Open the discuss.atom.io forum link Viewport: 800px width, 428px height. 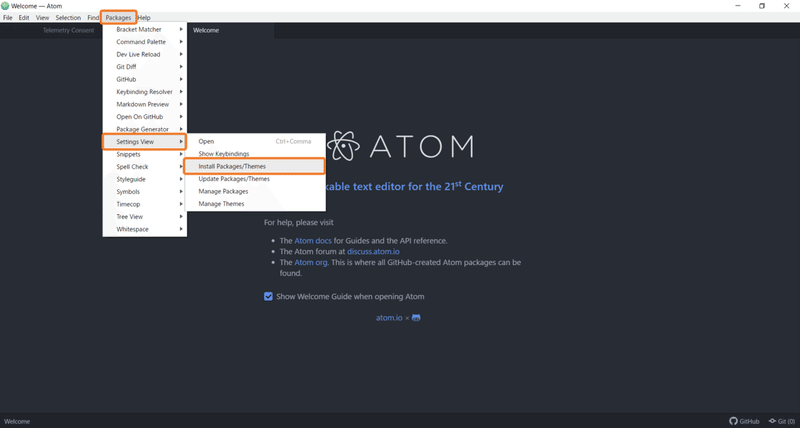[373, 251]
